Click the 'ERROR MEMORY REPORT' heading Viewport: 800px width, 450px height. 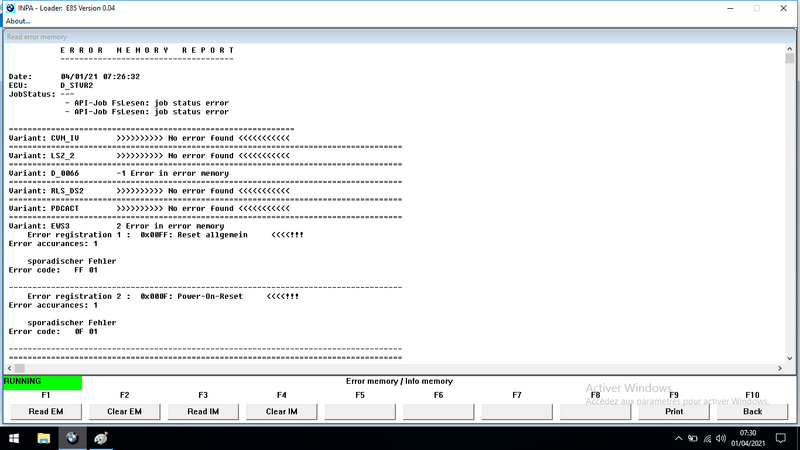coord(147,50)
